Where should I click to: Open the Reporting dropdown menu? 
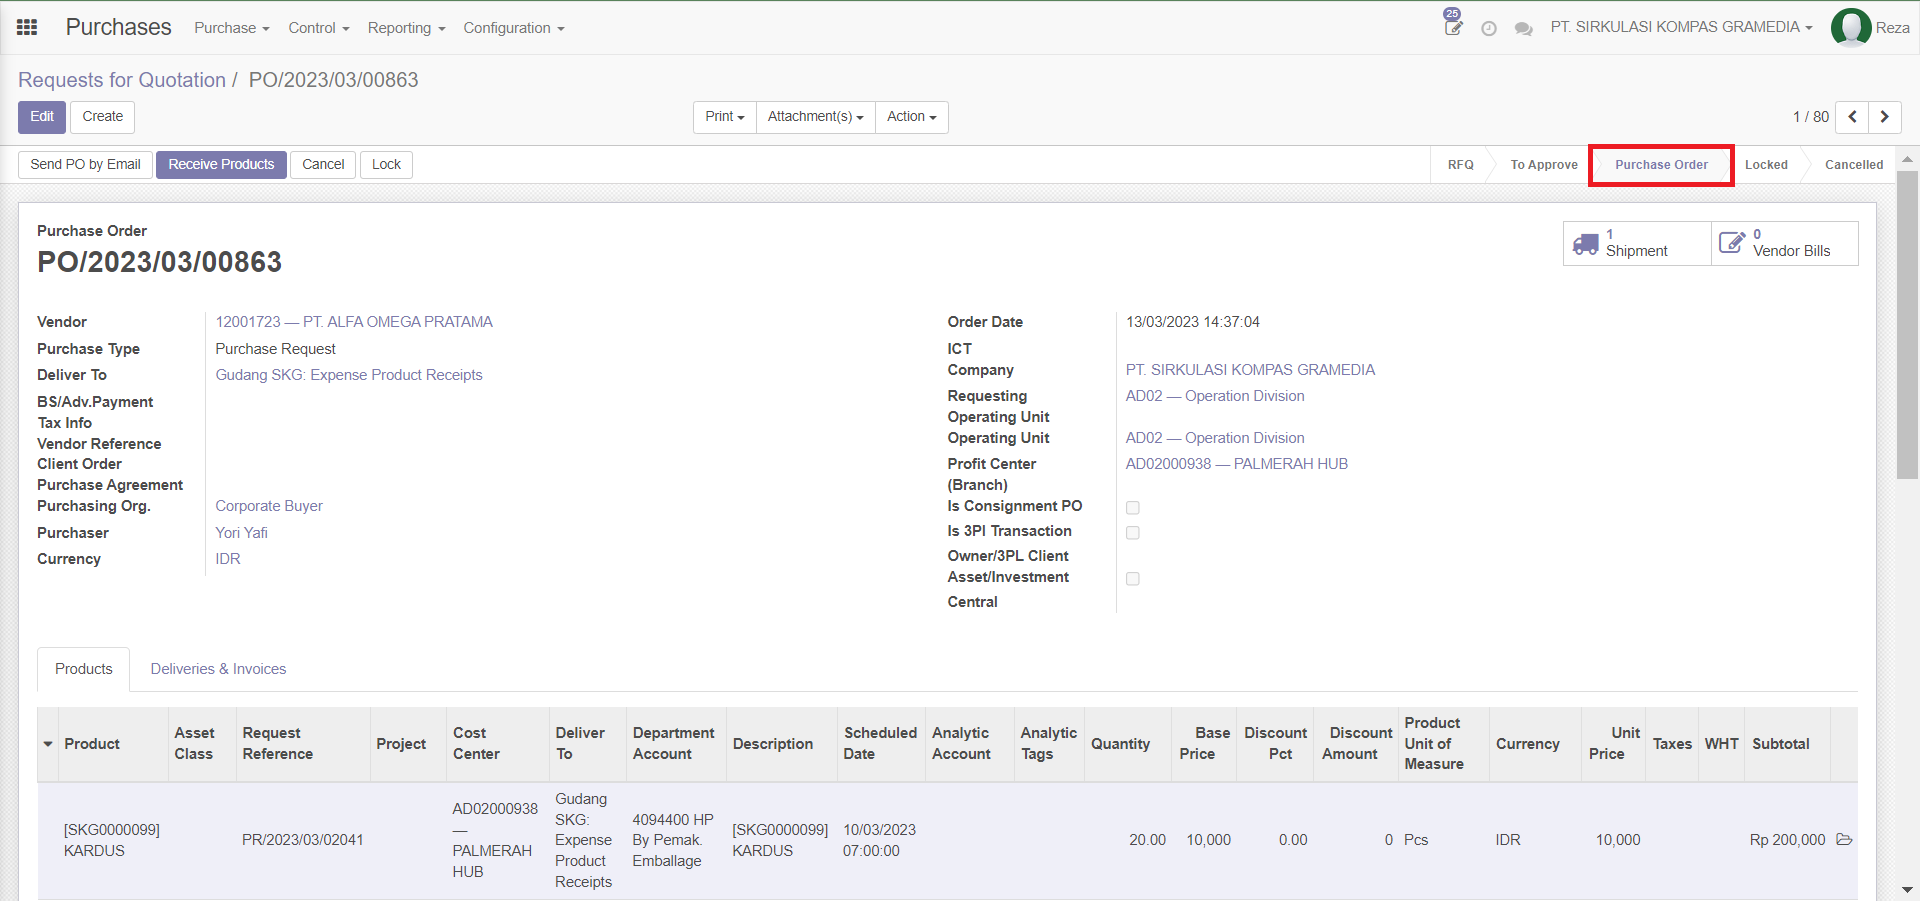click(x=406, y=28)
